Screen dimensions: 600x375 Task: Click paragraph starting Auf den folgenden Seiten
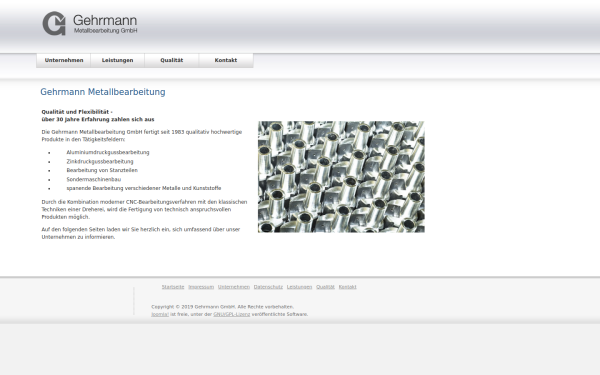(141, 233)
